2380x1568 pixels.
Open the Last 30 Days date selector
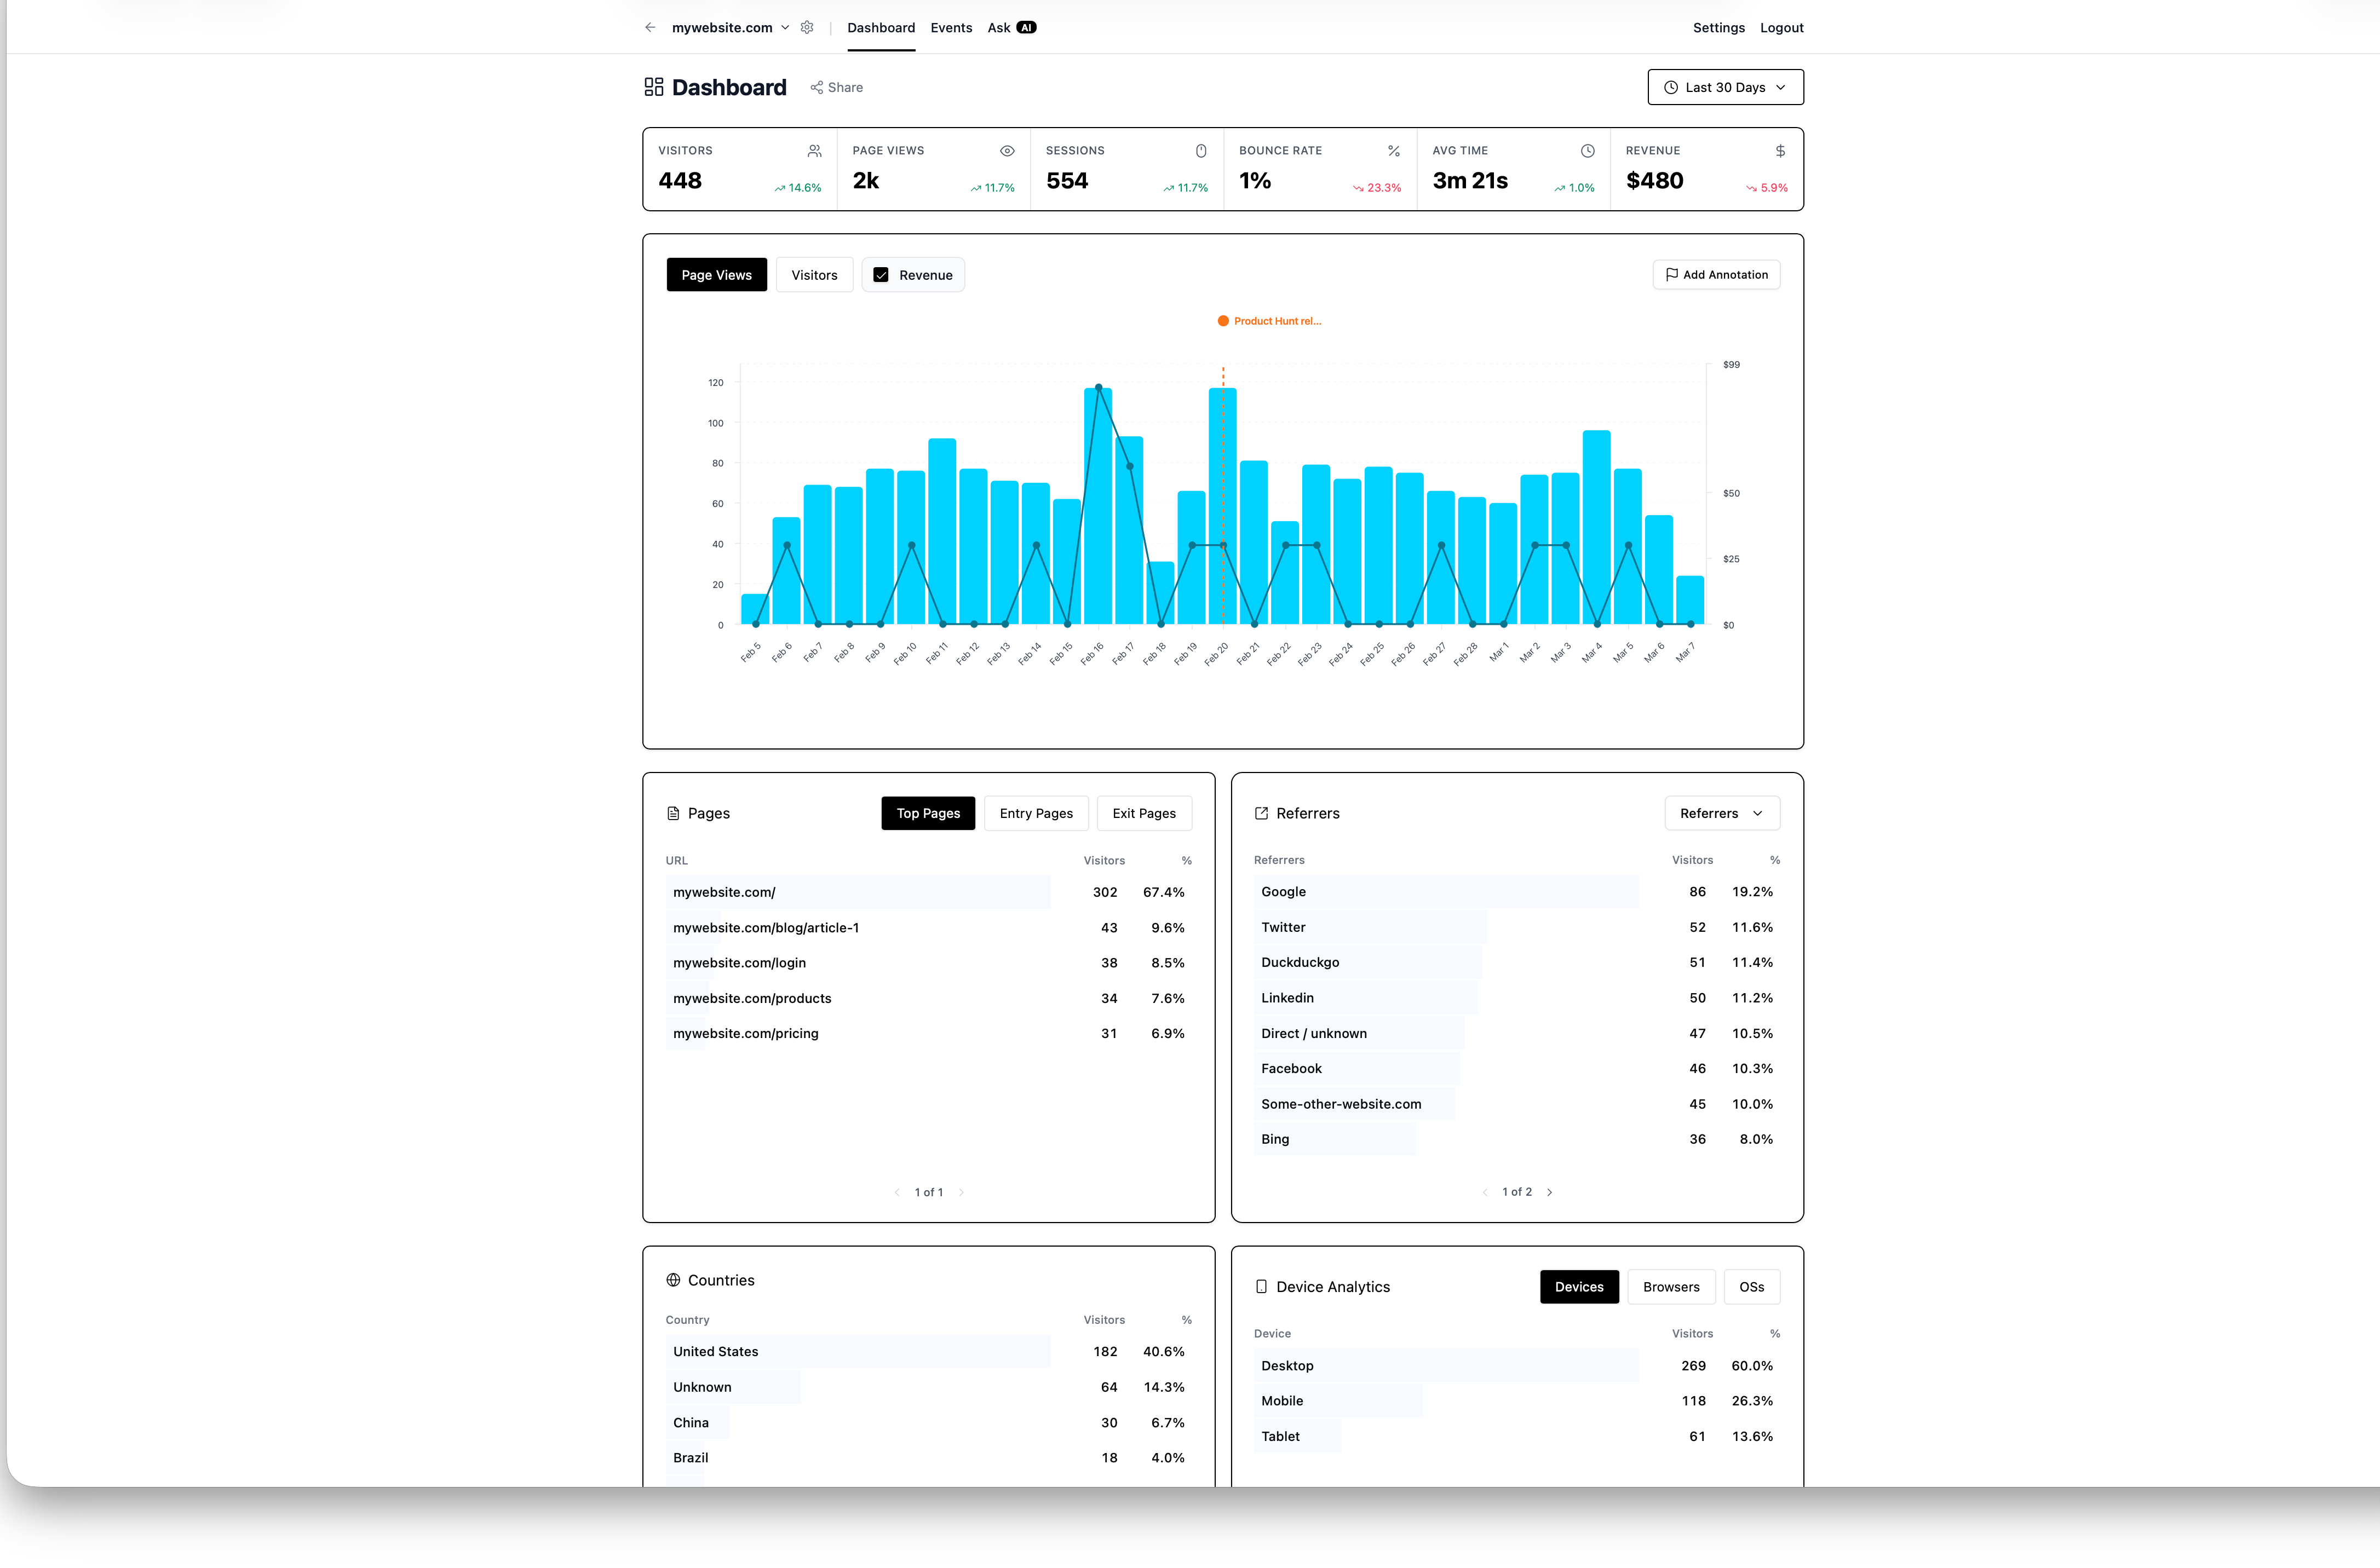1725,87
